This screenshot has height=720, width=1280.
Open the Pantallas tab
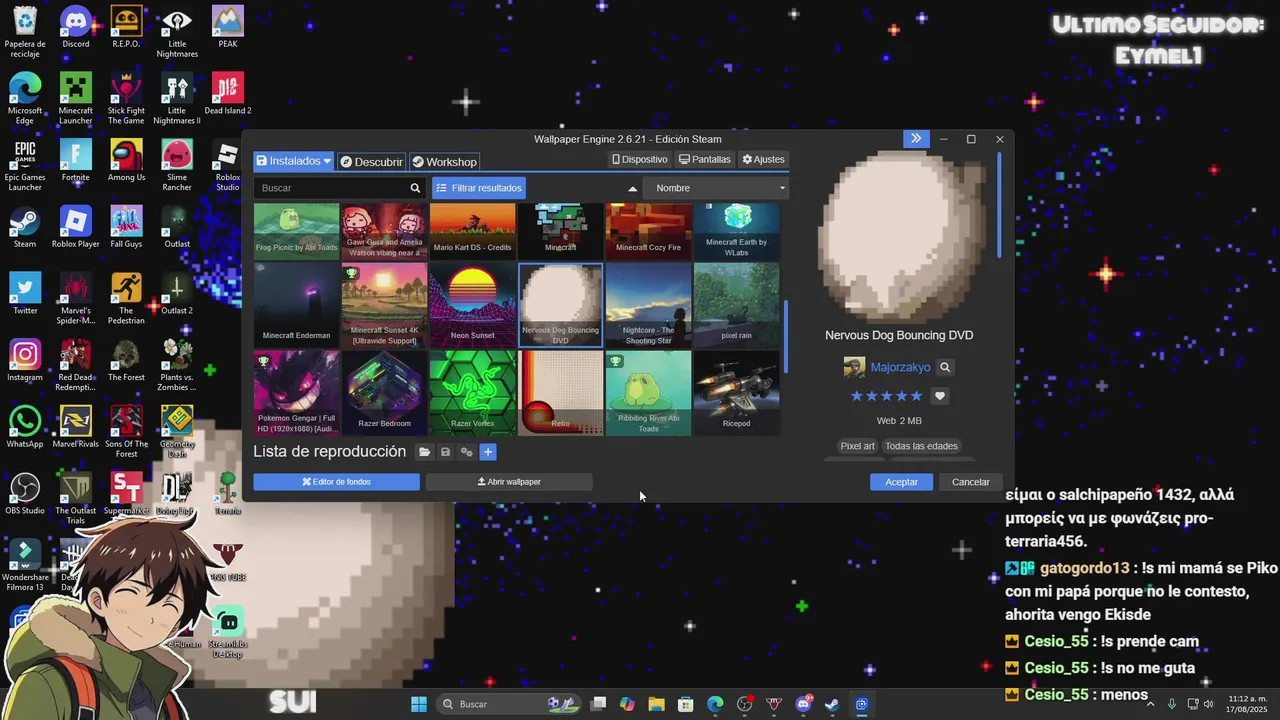pyautogui.click(x=704, y=159)
